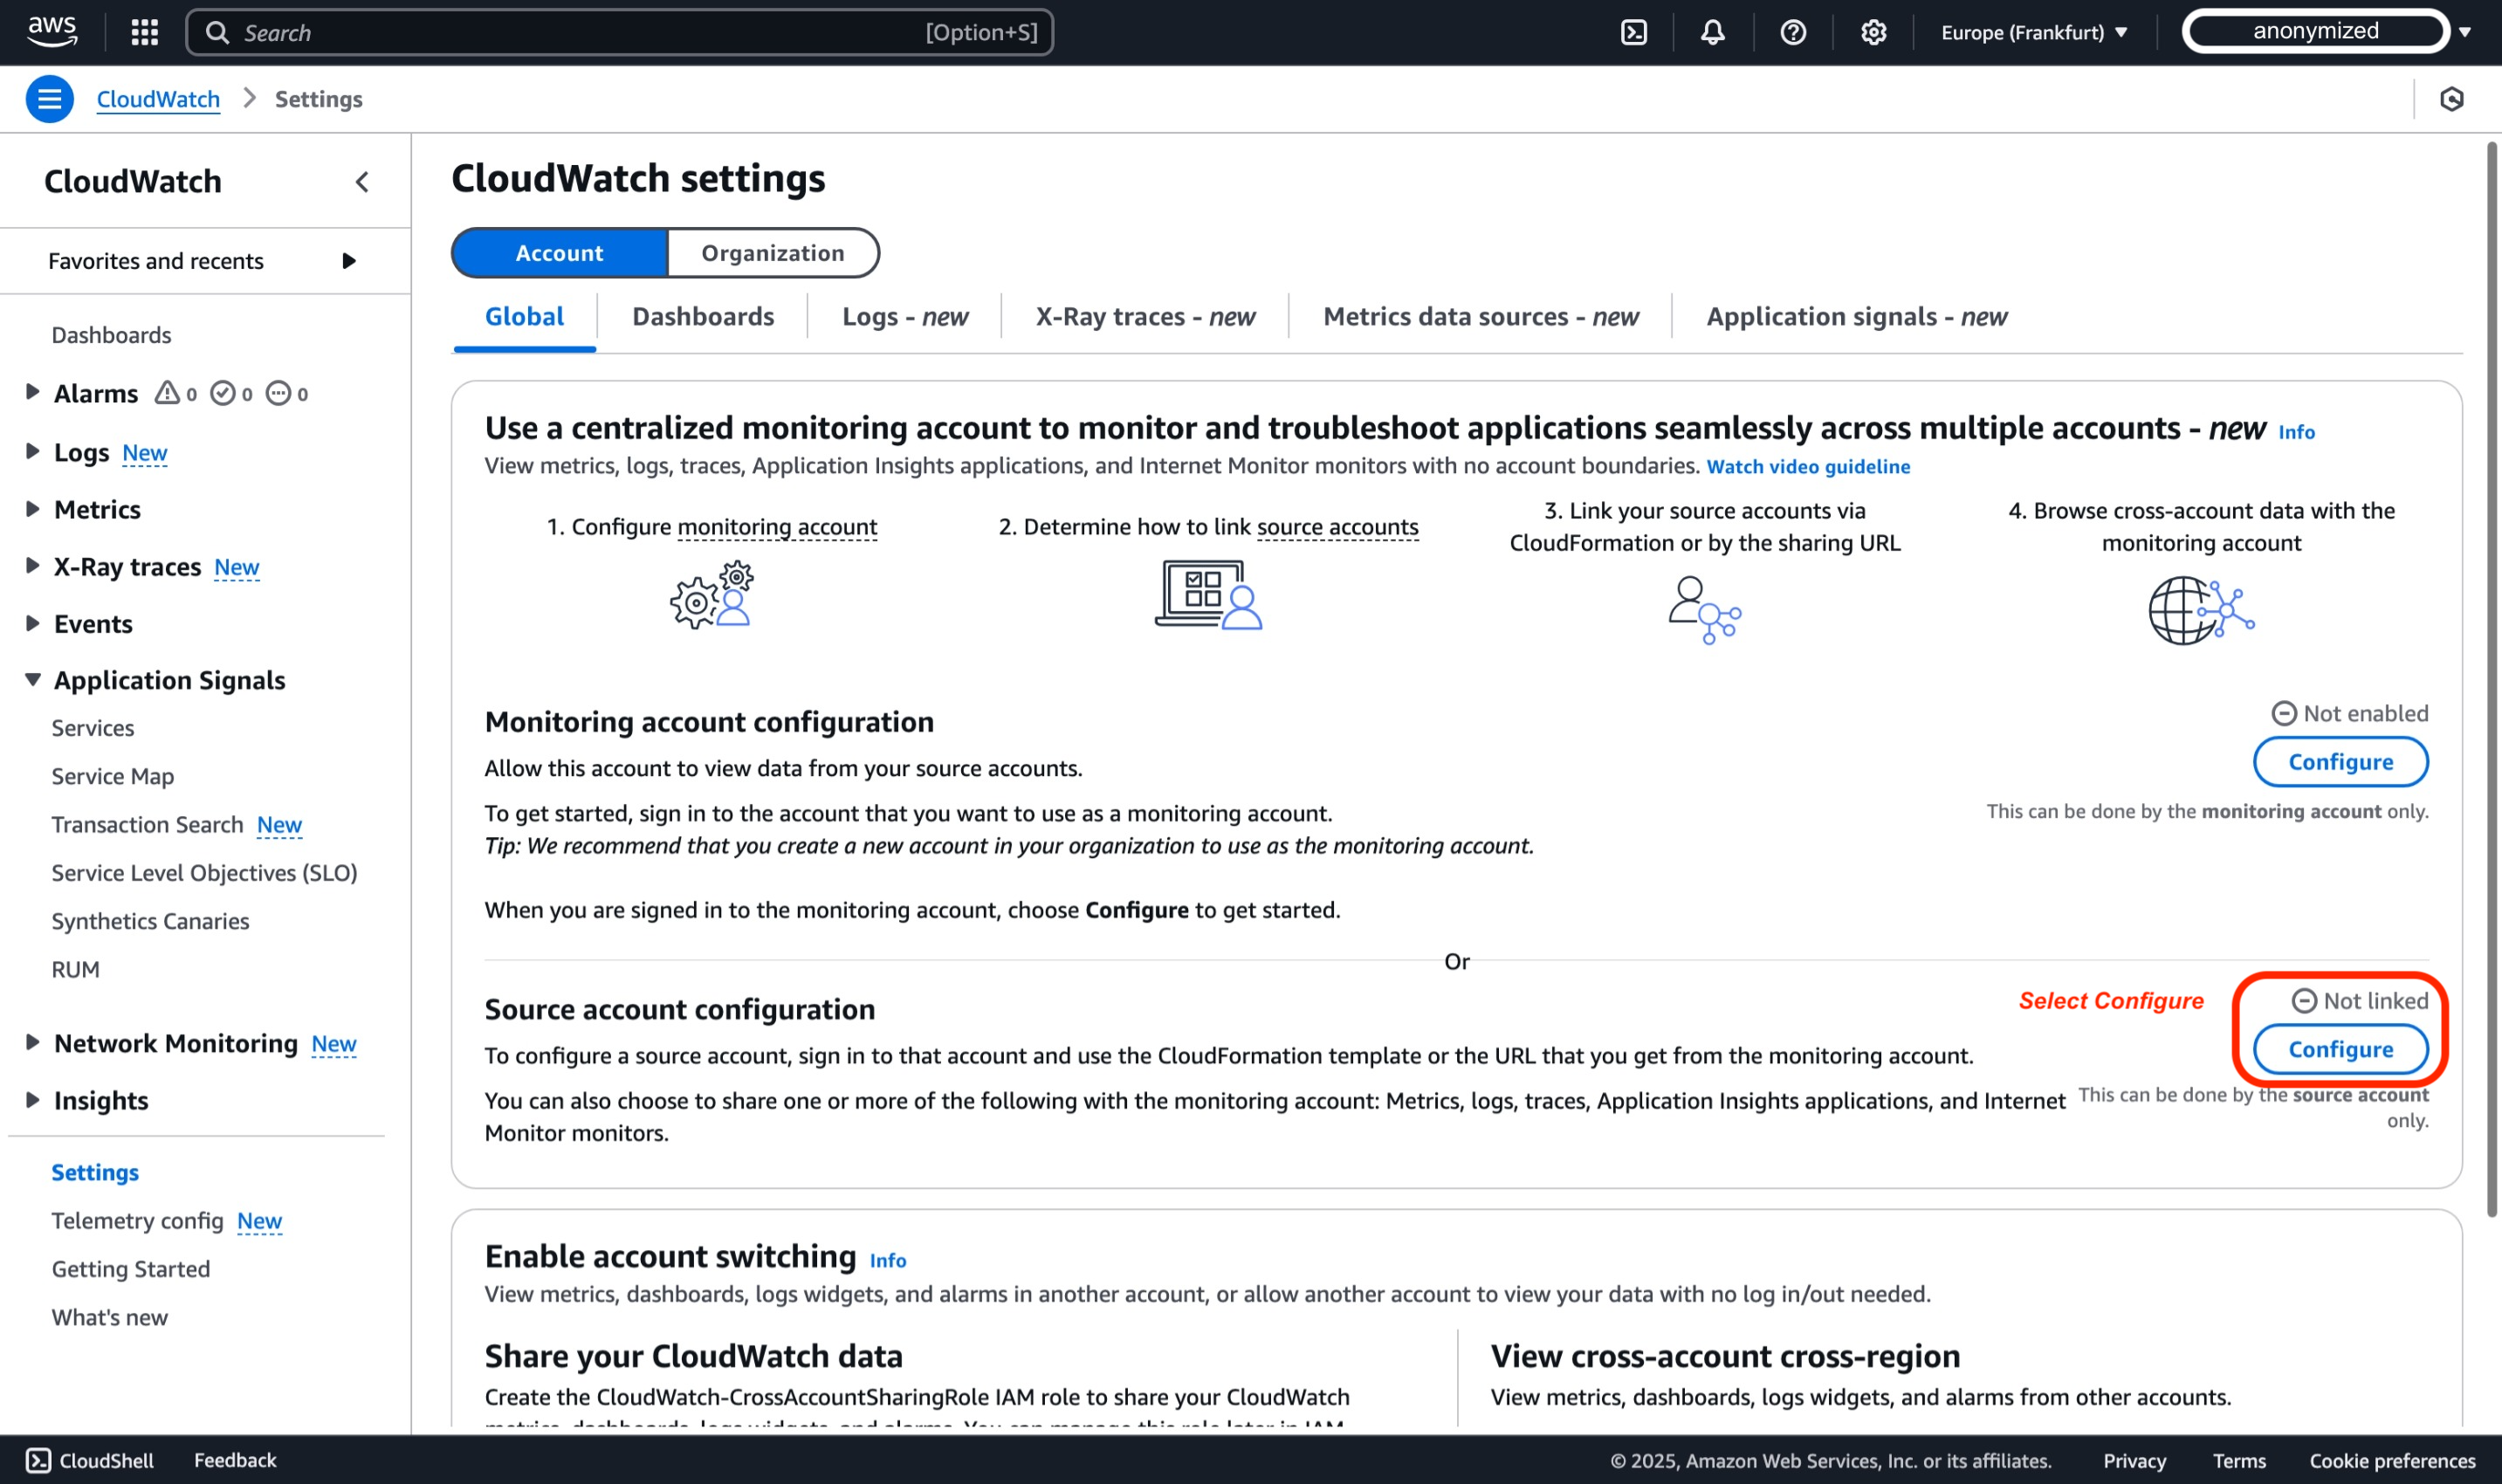
Task: Click the CloudWatch breadcrumb link
Action: (158, 99)
